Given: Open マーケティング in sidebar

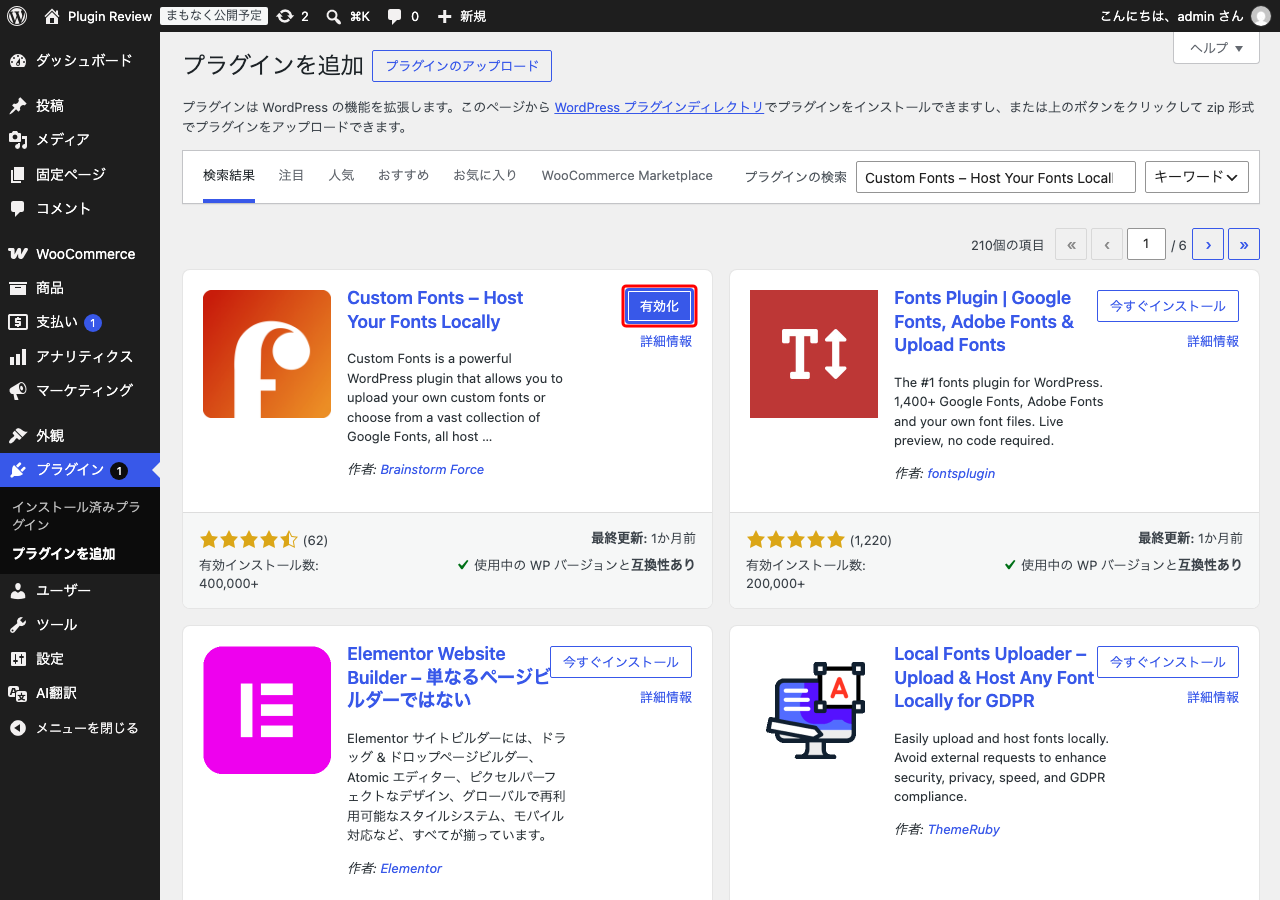Looking at the screenshot, I should point(80,390).
